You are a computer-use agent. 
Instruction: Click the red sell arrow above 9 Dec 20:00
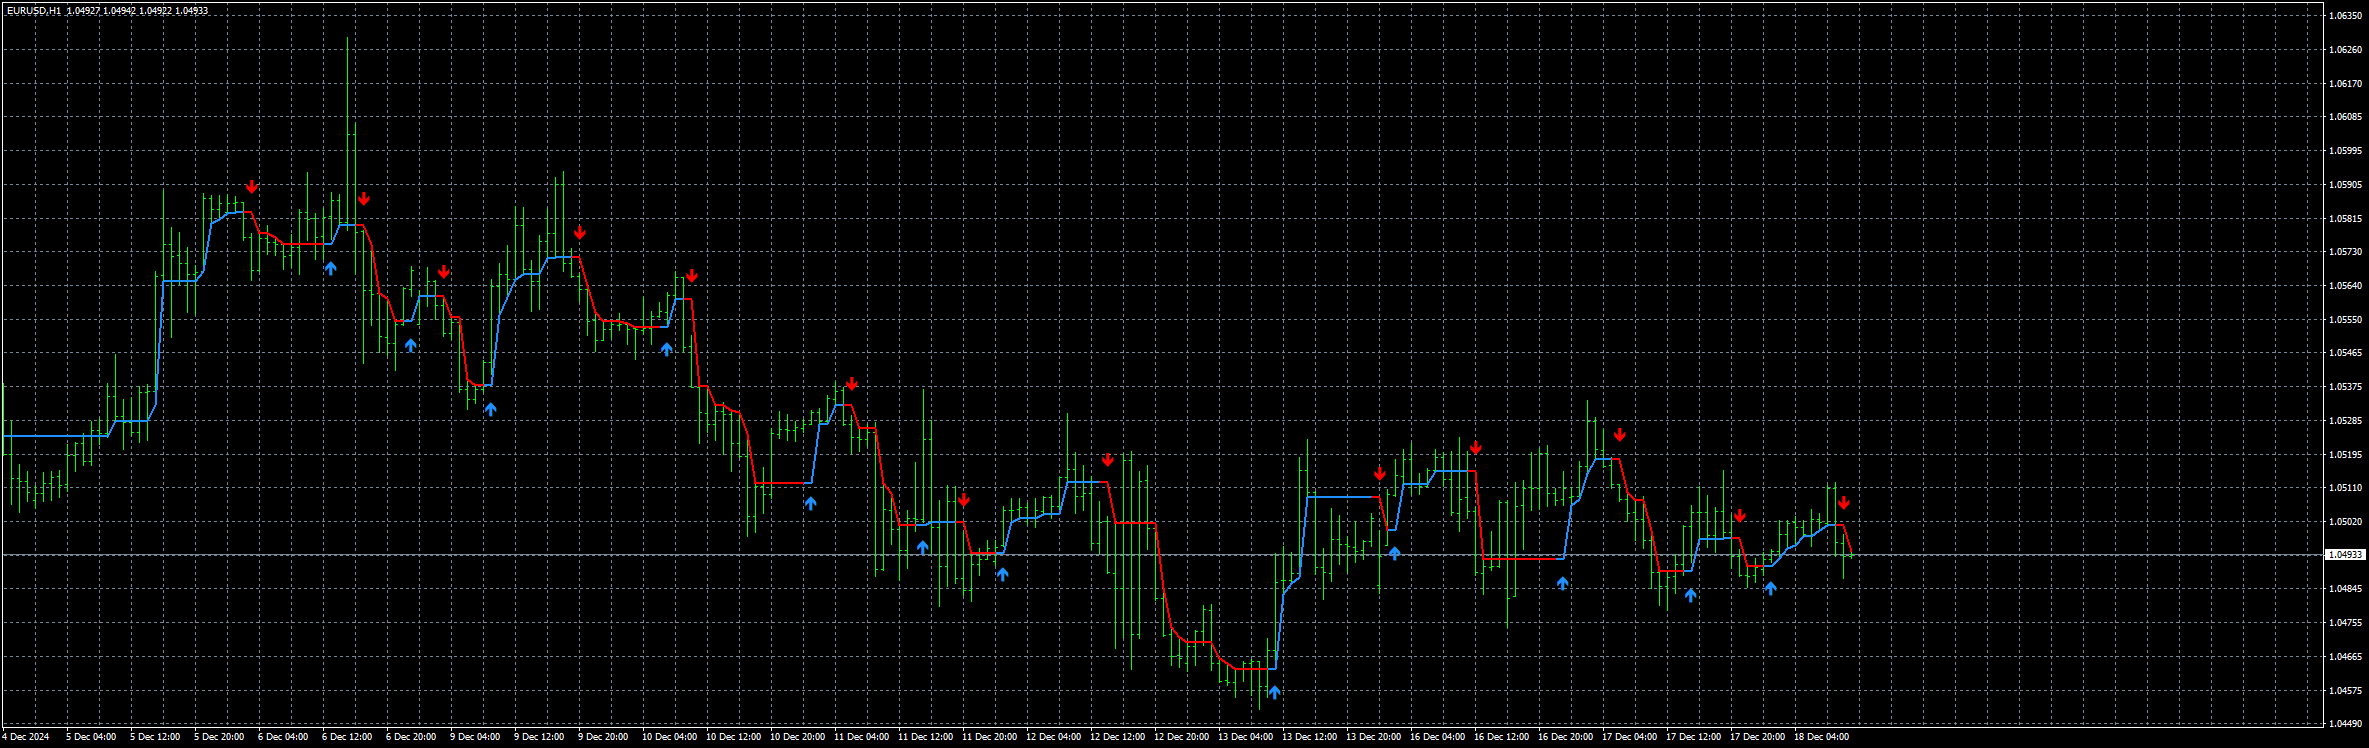(580, 233)
